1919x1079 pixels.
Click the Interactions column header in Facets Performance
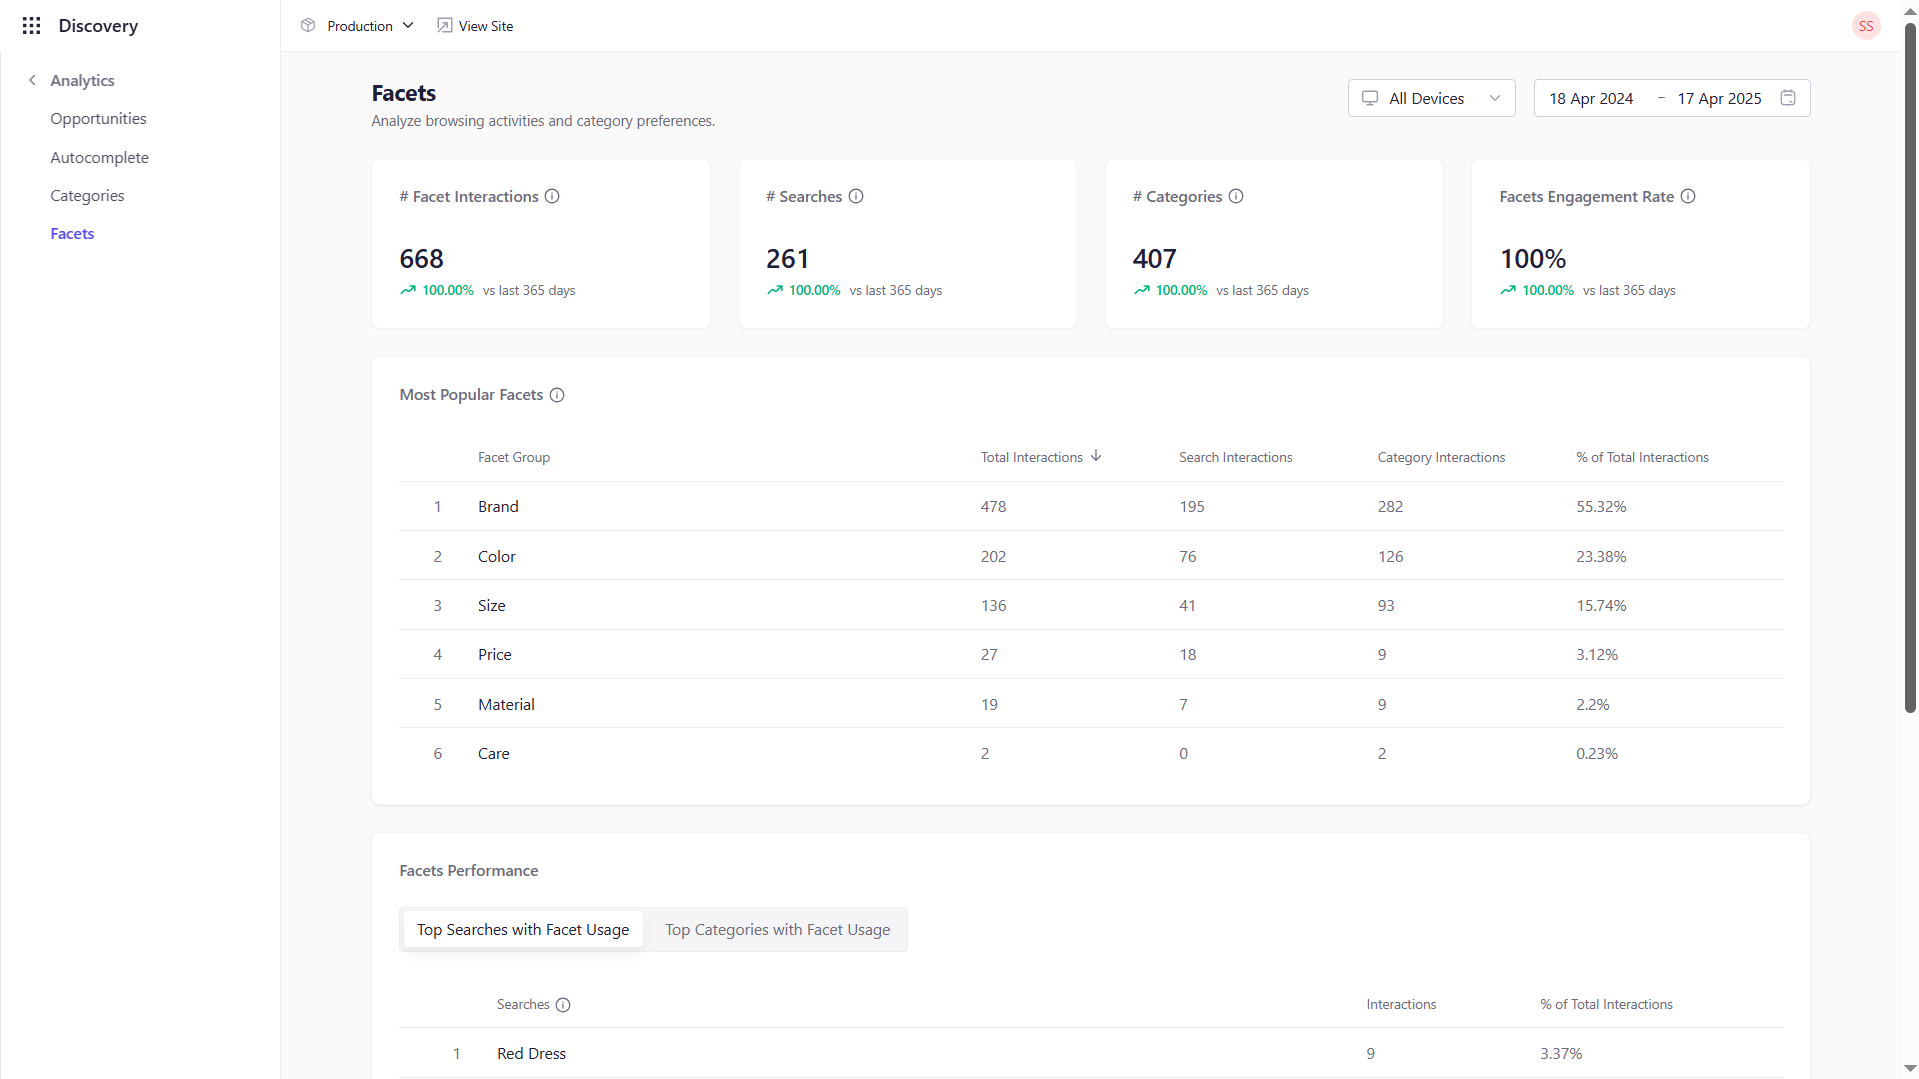tap(1401, 1004)
